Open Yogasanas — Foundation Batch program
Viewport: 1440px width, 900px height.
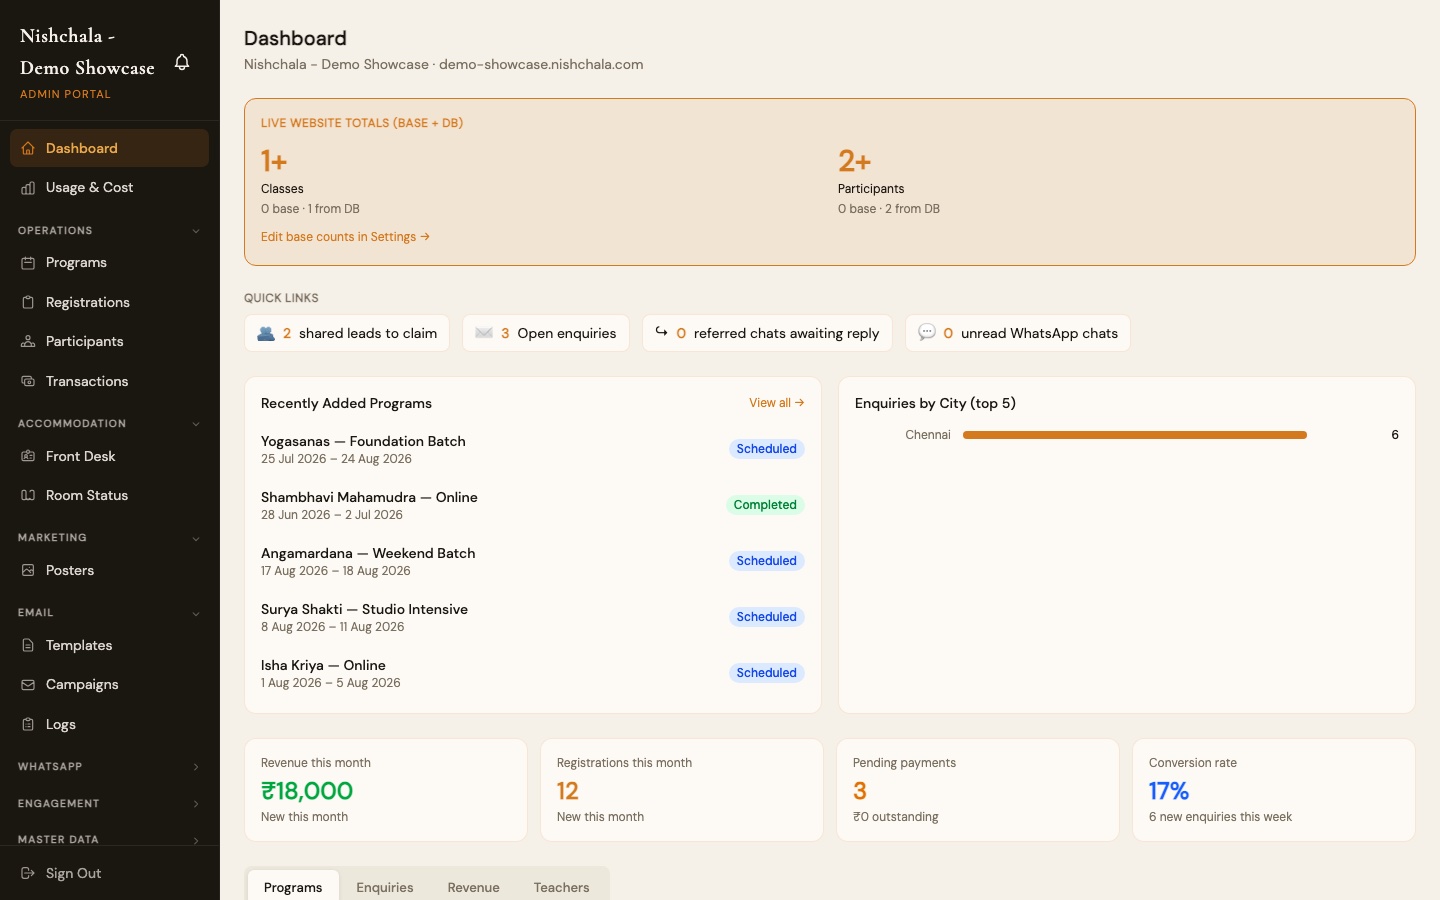coord(533,449)
